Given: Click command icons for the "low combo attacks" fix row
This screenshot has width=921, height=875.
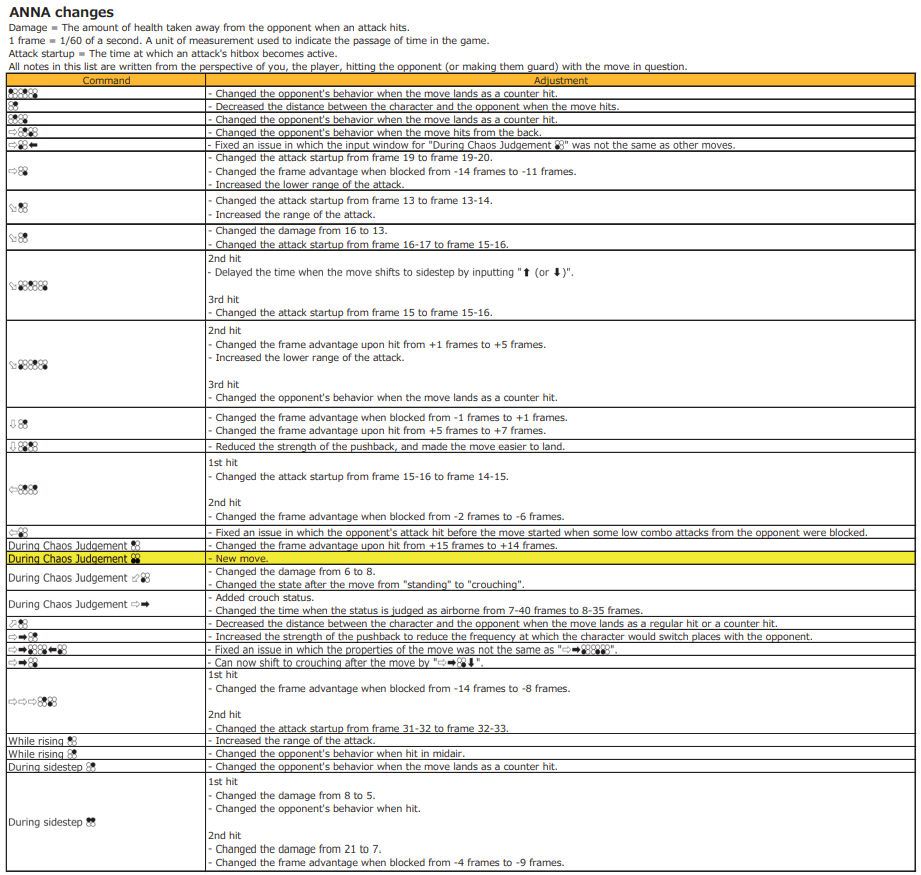Looking at the screenshot, I should click(18, 533).
